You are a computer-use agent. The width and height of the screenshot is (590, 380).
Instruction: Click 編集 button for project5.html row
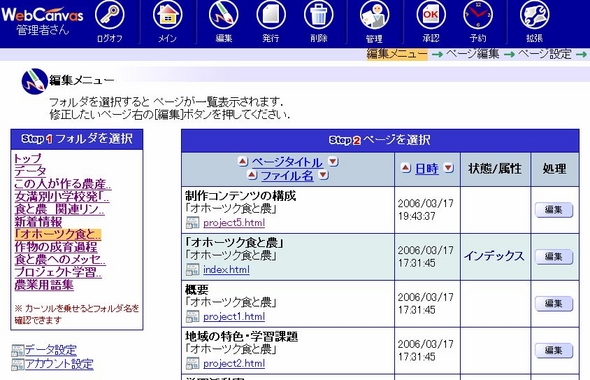coord(554,210)
